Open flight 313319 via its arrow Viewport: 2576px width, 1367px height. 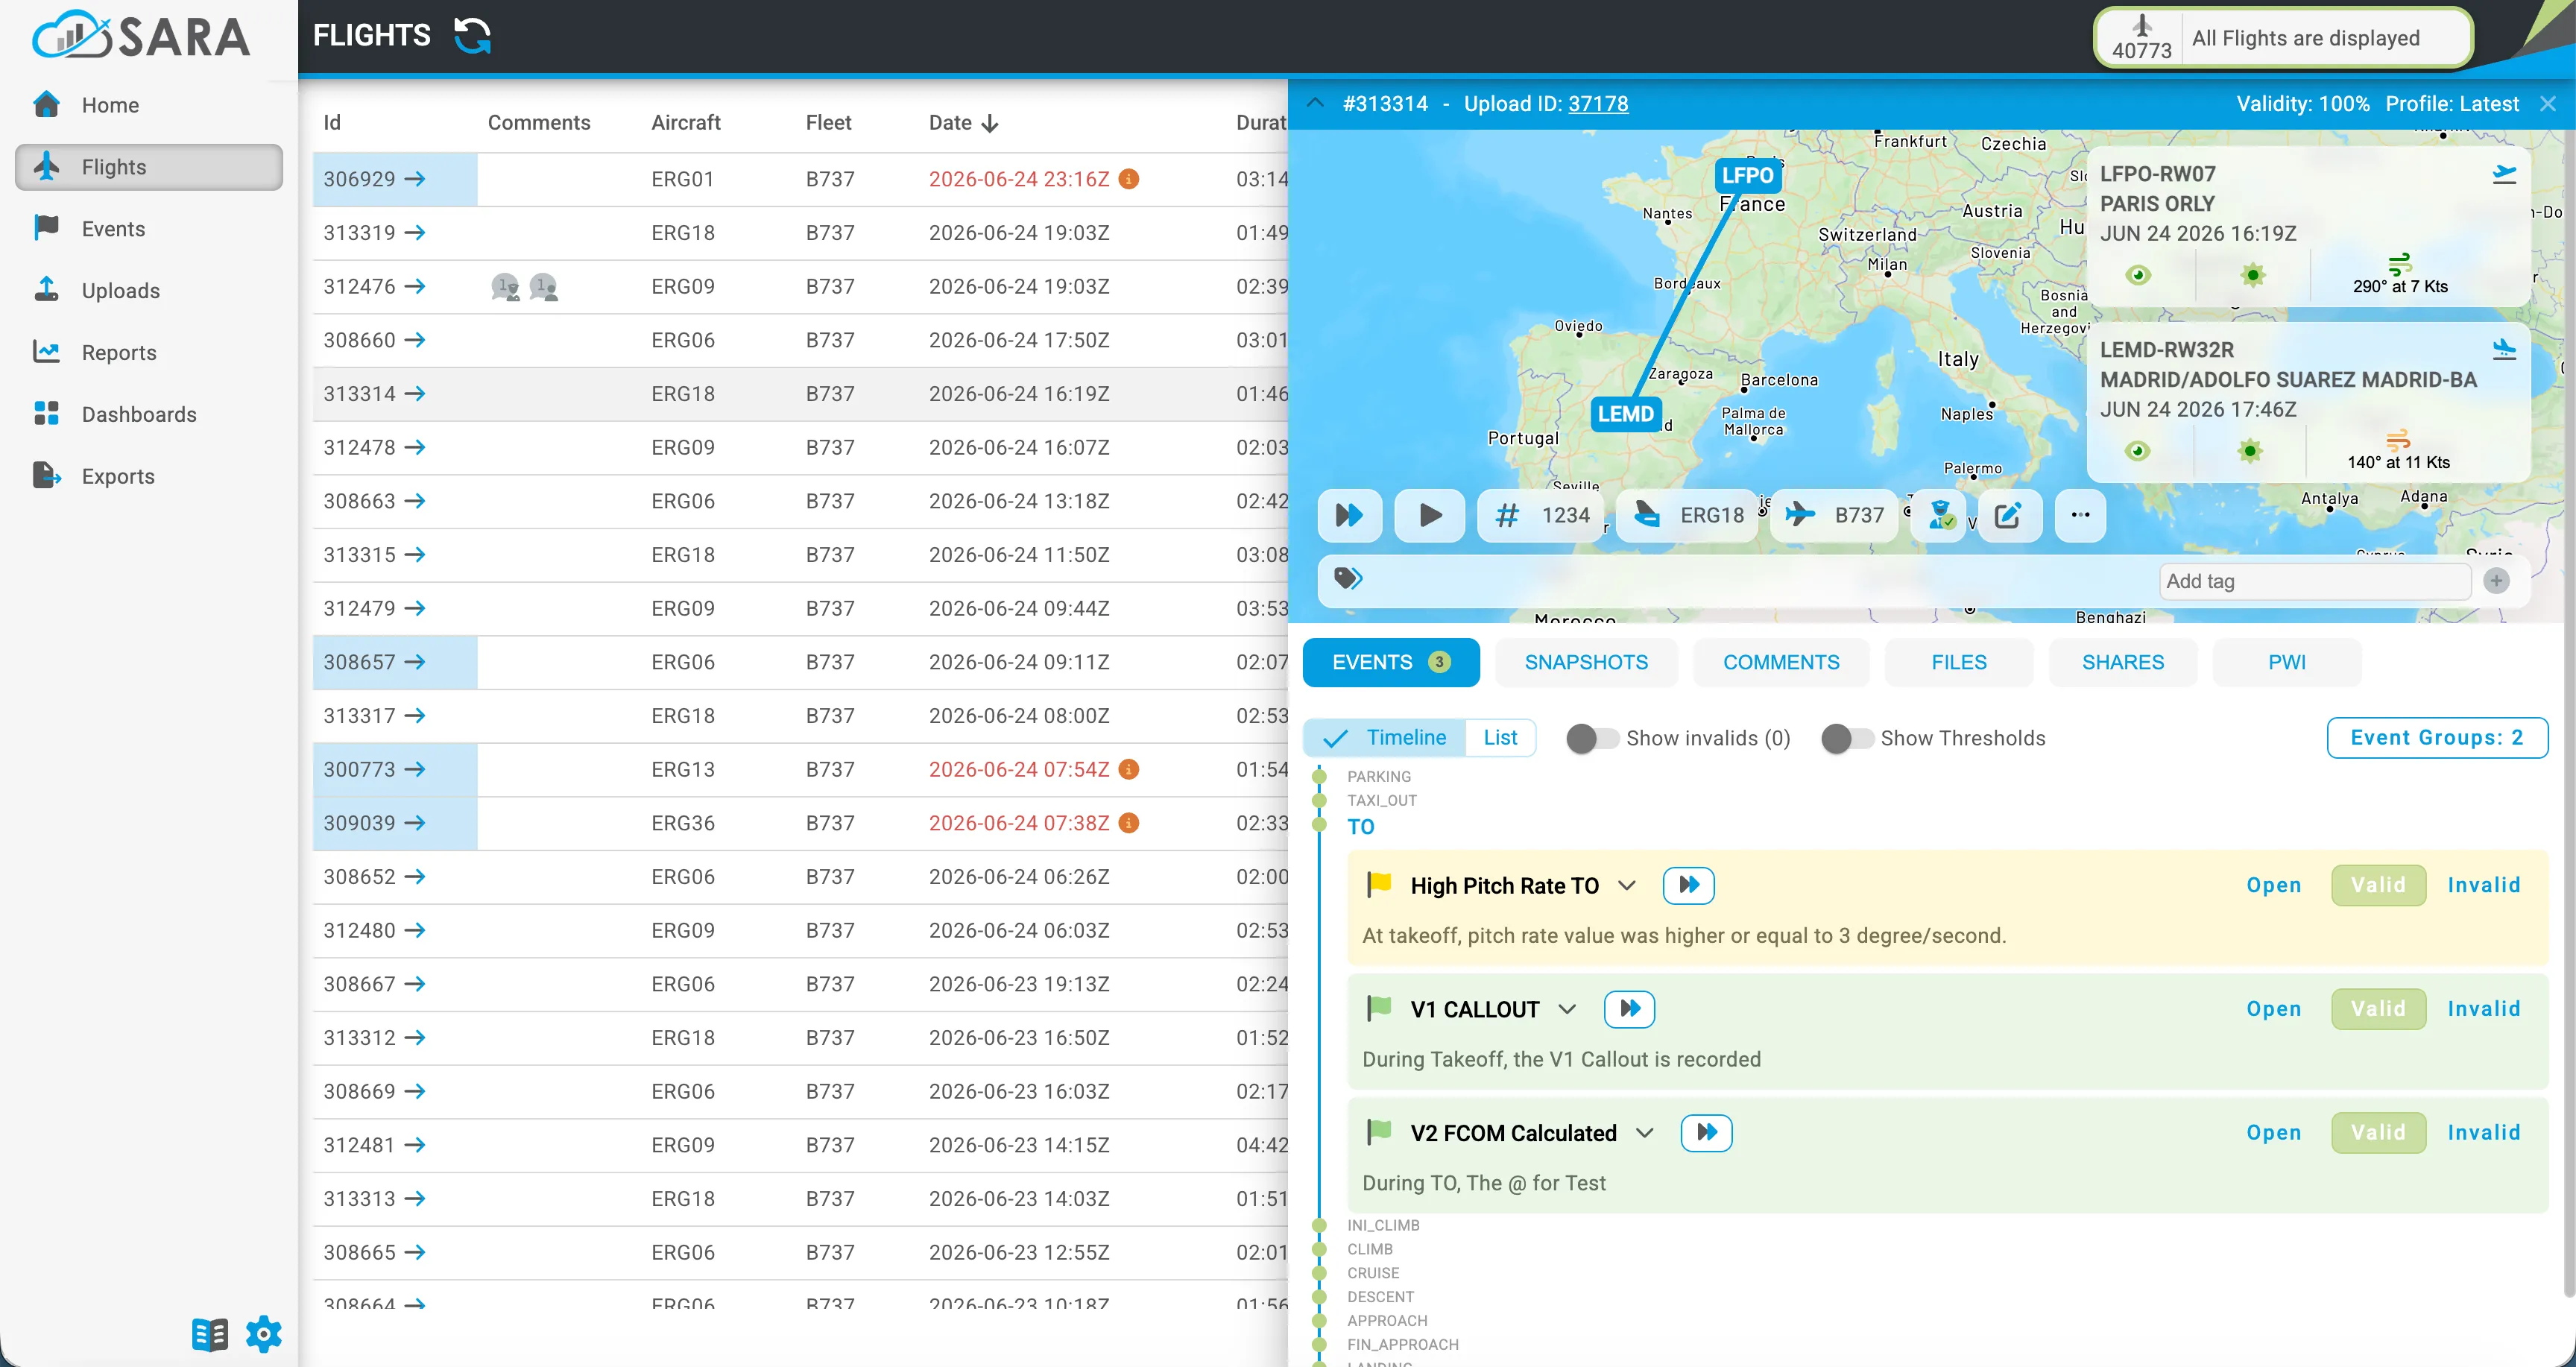coord(415,233)
